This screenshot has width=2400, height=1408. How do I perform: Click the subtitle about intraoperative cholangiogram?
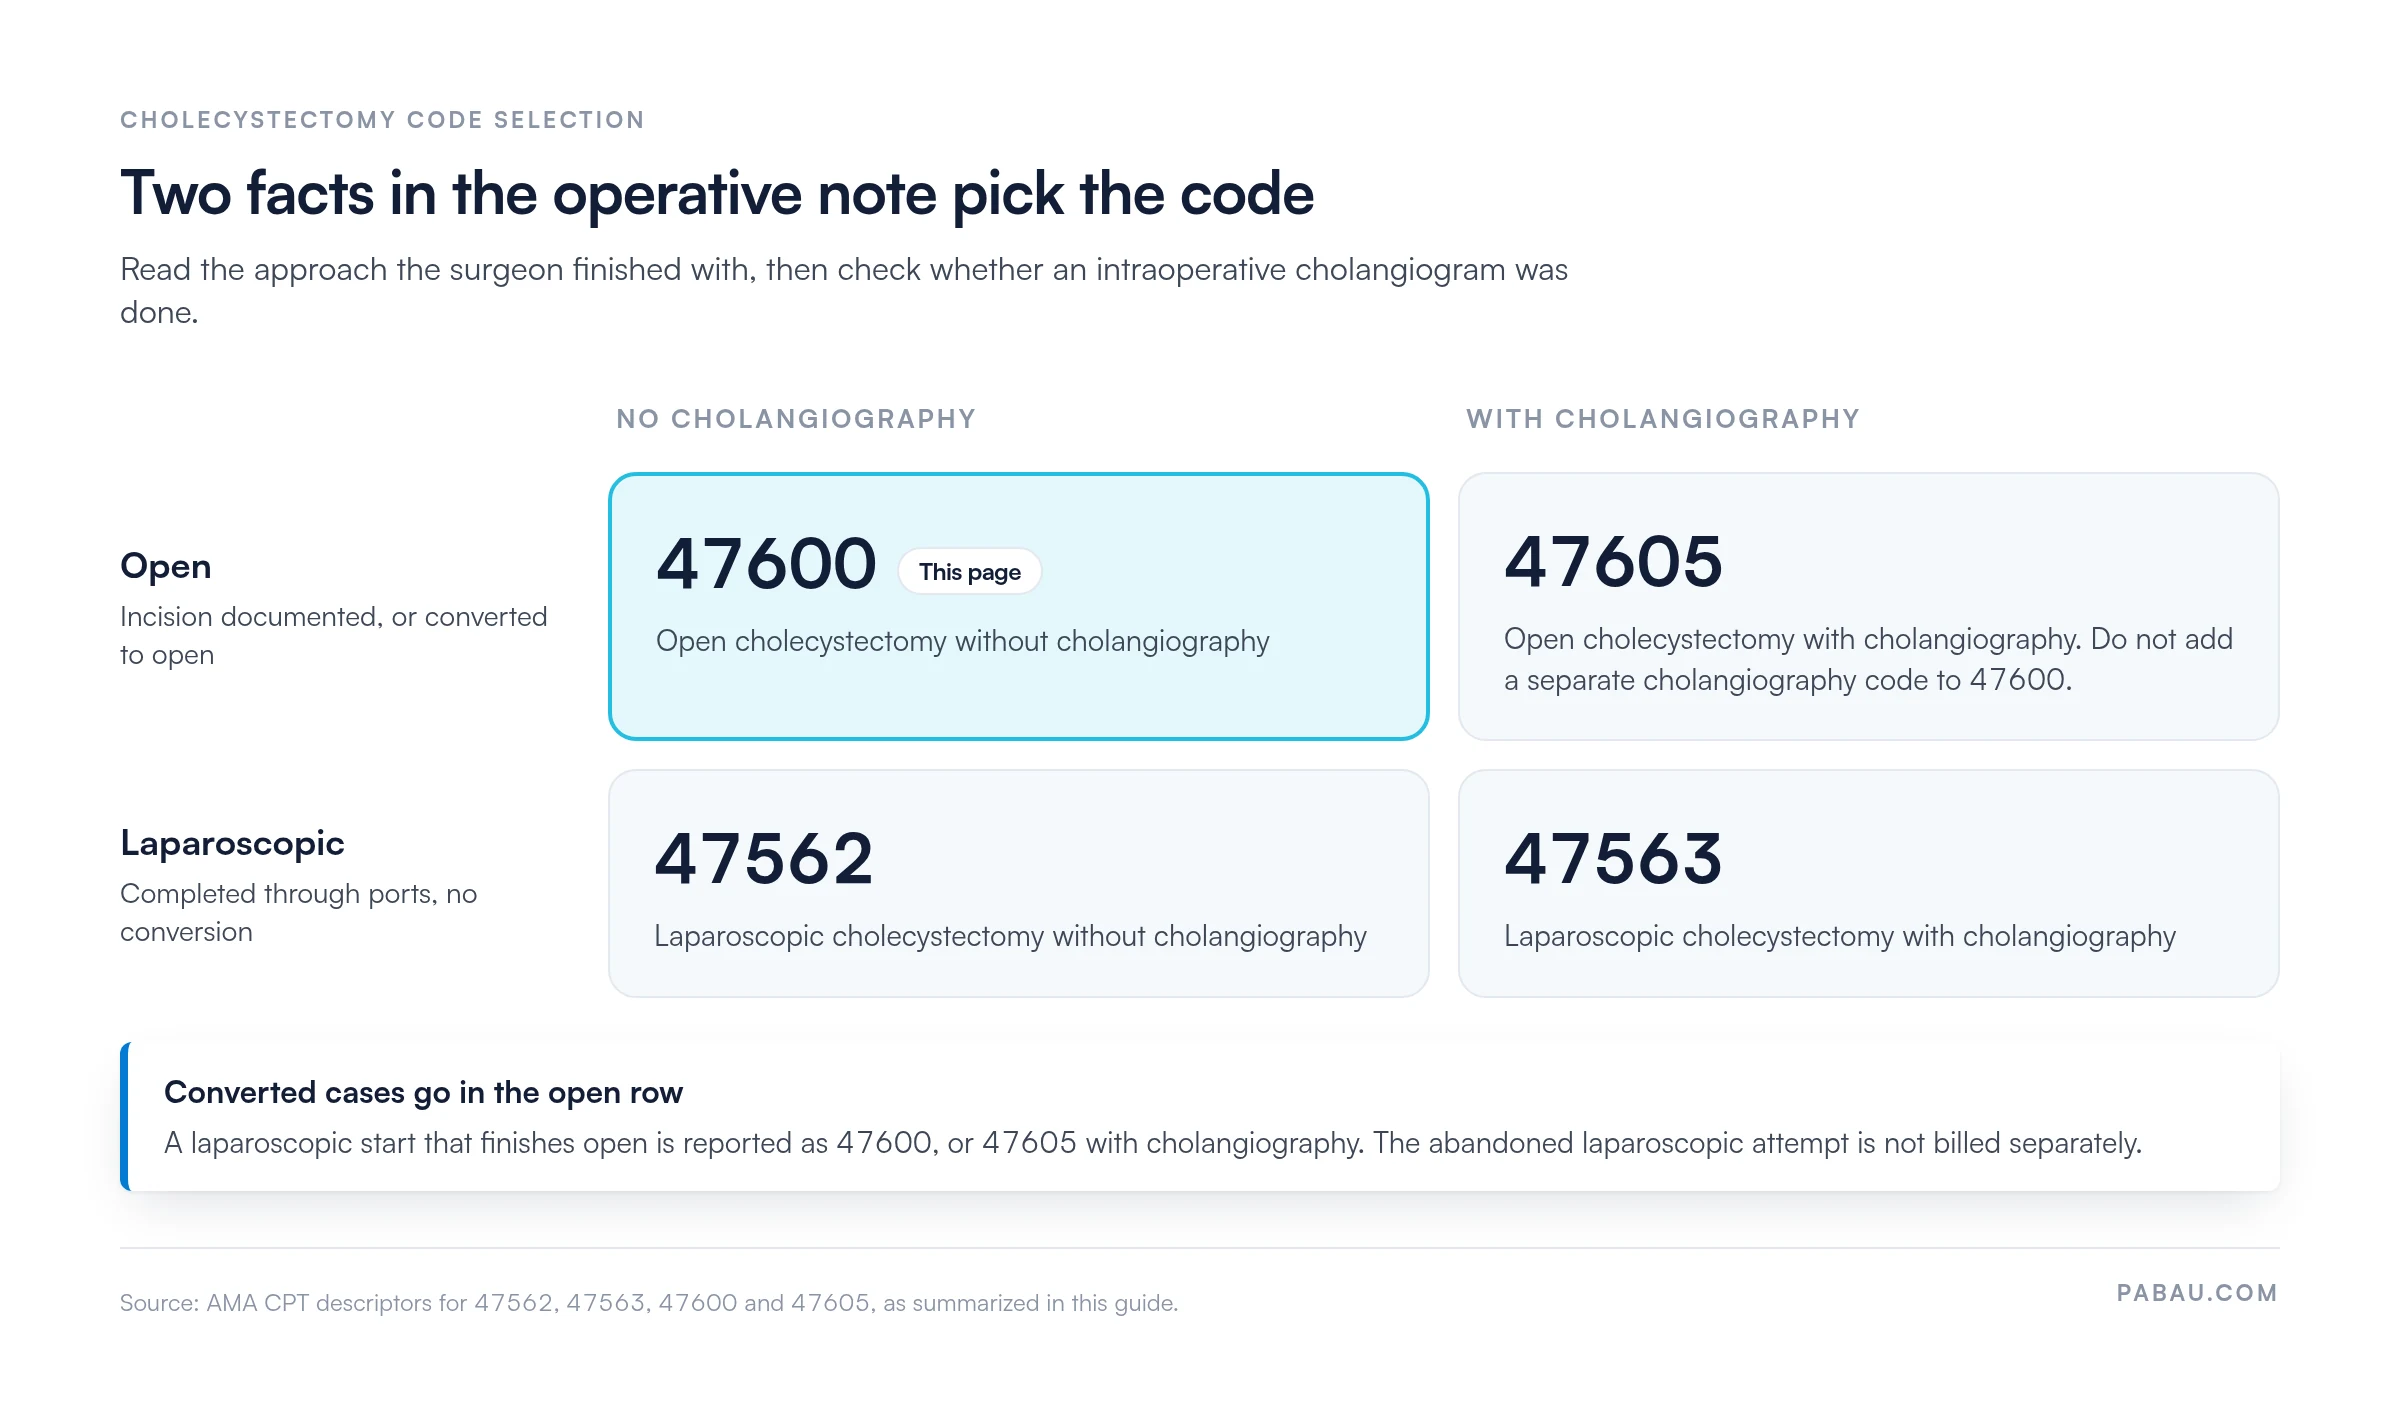pos(844,290)
